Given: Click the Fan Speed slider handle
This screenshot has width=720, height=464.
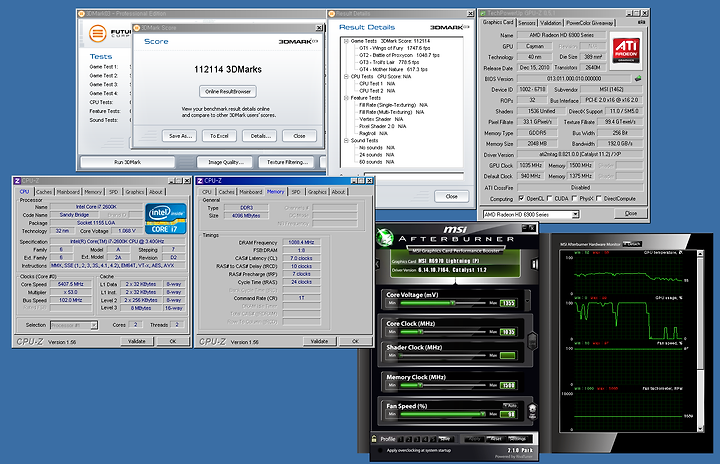Looking at the screenshot, I should [482, 414].
